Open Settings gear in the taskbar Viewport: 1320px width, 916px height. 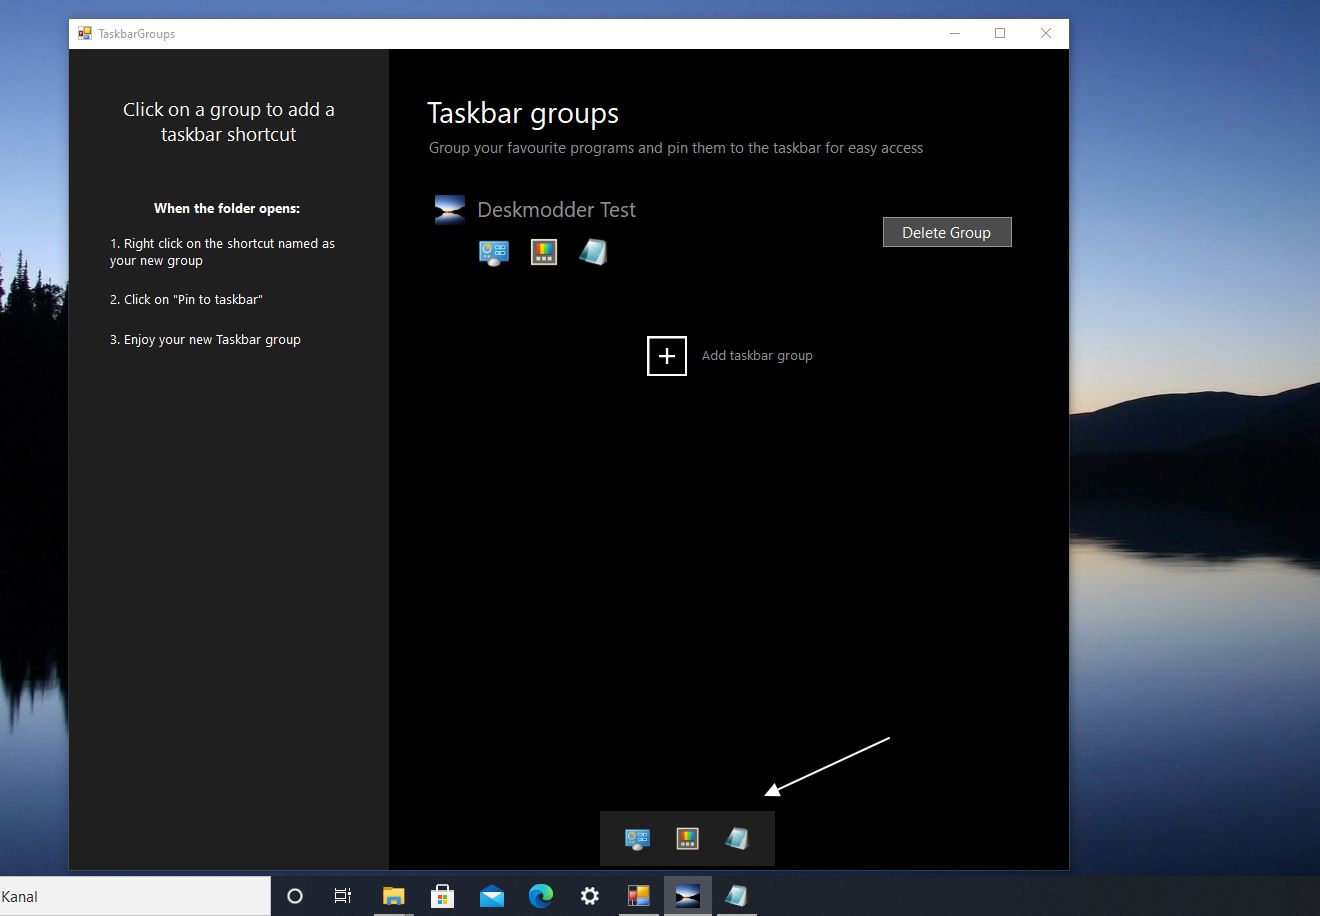[x=590, y=896]
